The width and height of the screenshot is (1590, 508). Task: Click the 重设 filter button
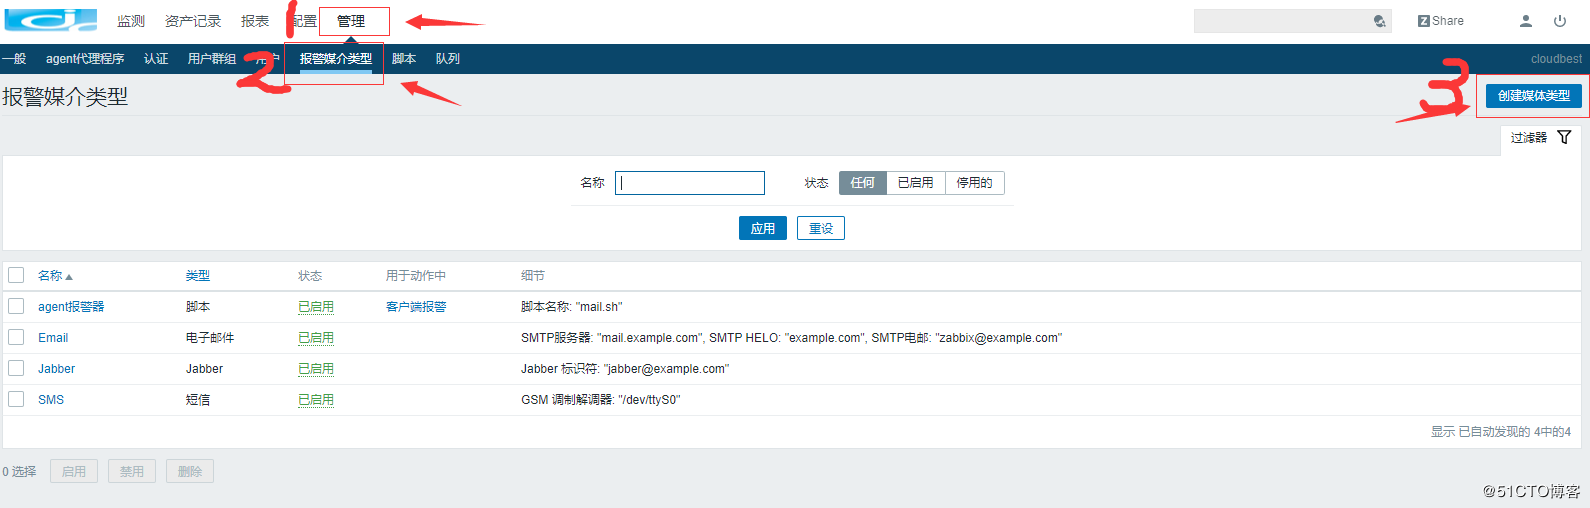821,229
